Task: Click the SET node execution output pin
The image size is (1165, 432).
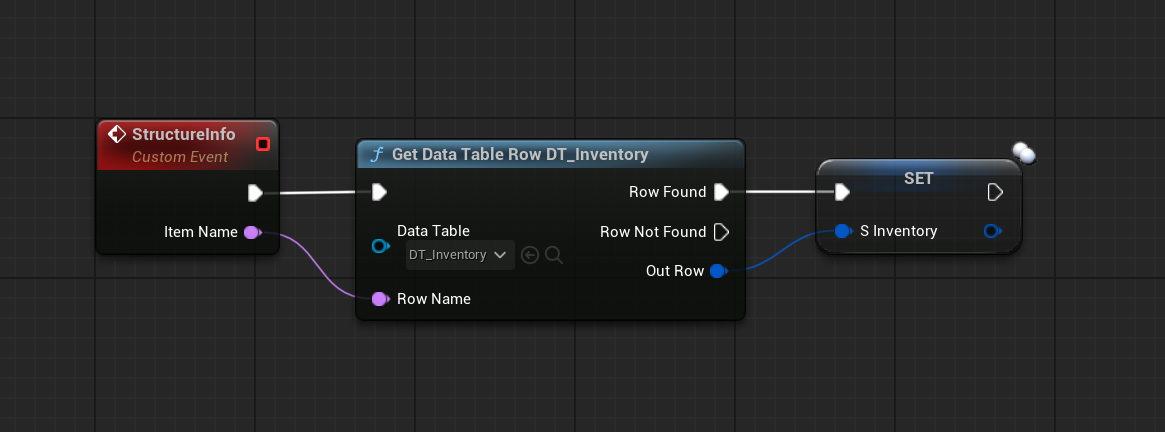Action: (x=996, y=193)
